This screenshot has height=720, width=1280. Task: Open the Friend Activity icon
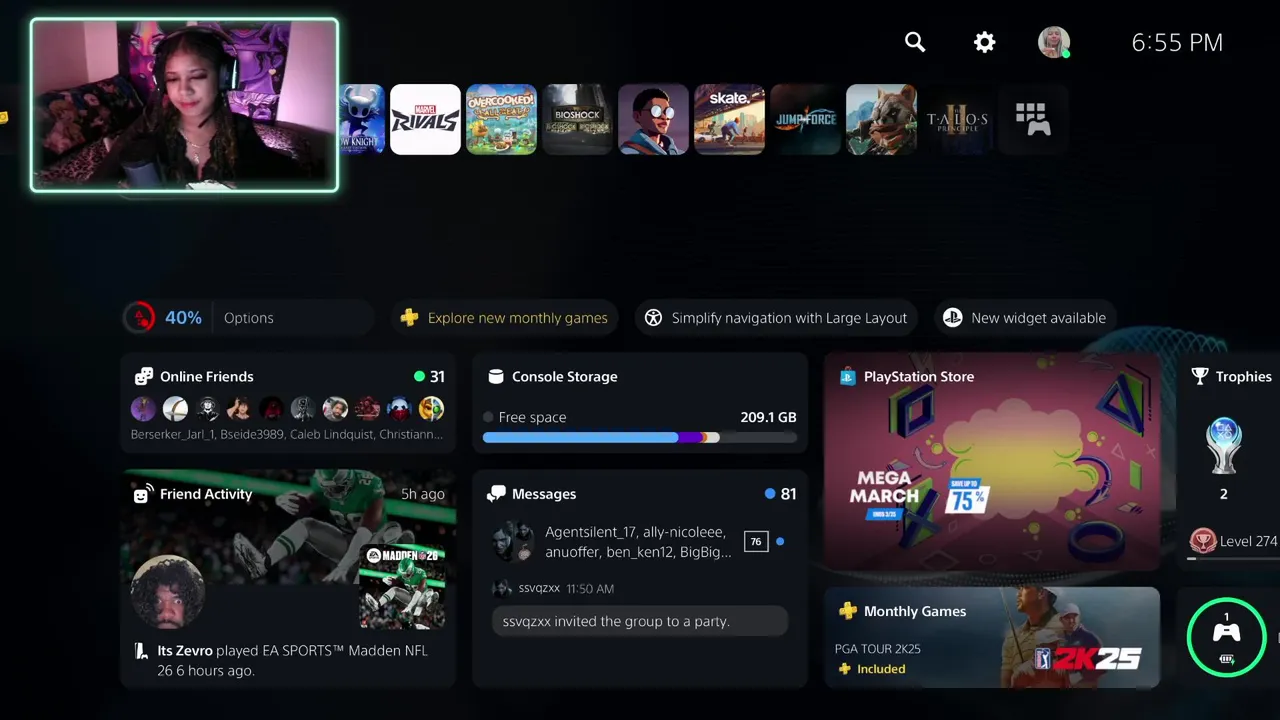pyautogui.click(x=143, y=494)
